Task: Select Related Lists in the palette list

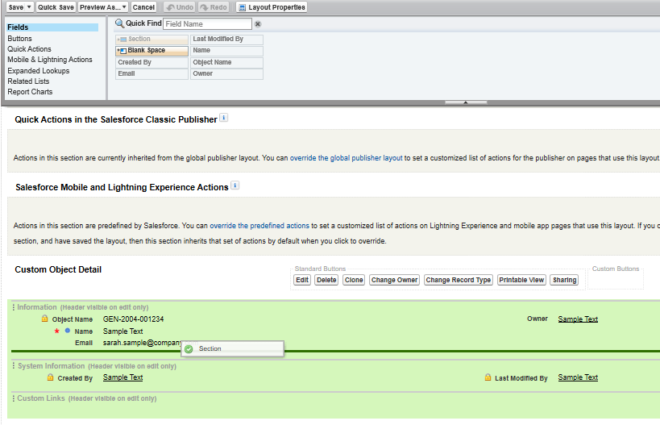Action: [x=30, y=82]
